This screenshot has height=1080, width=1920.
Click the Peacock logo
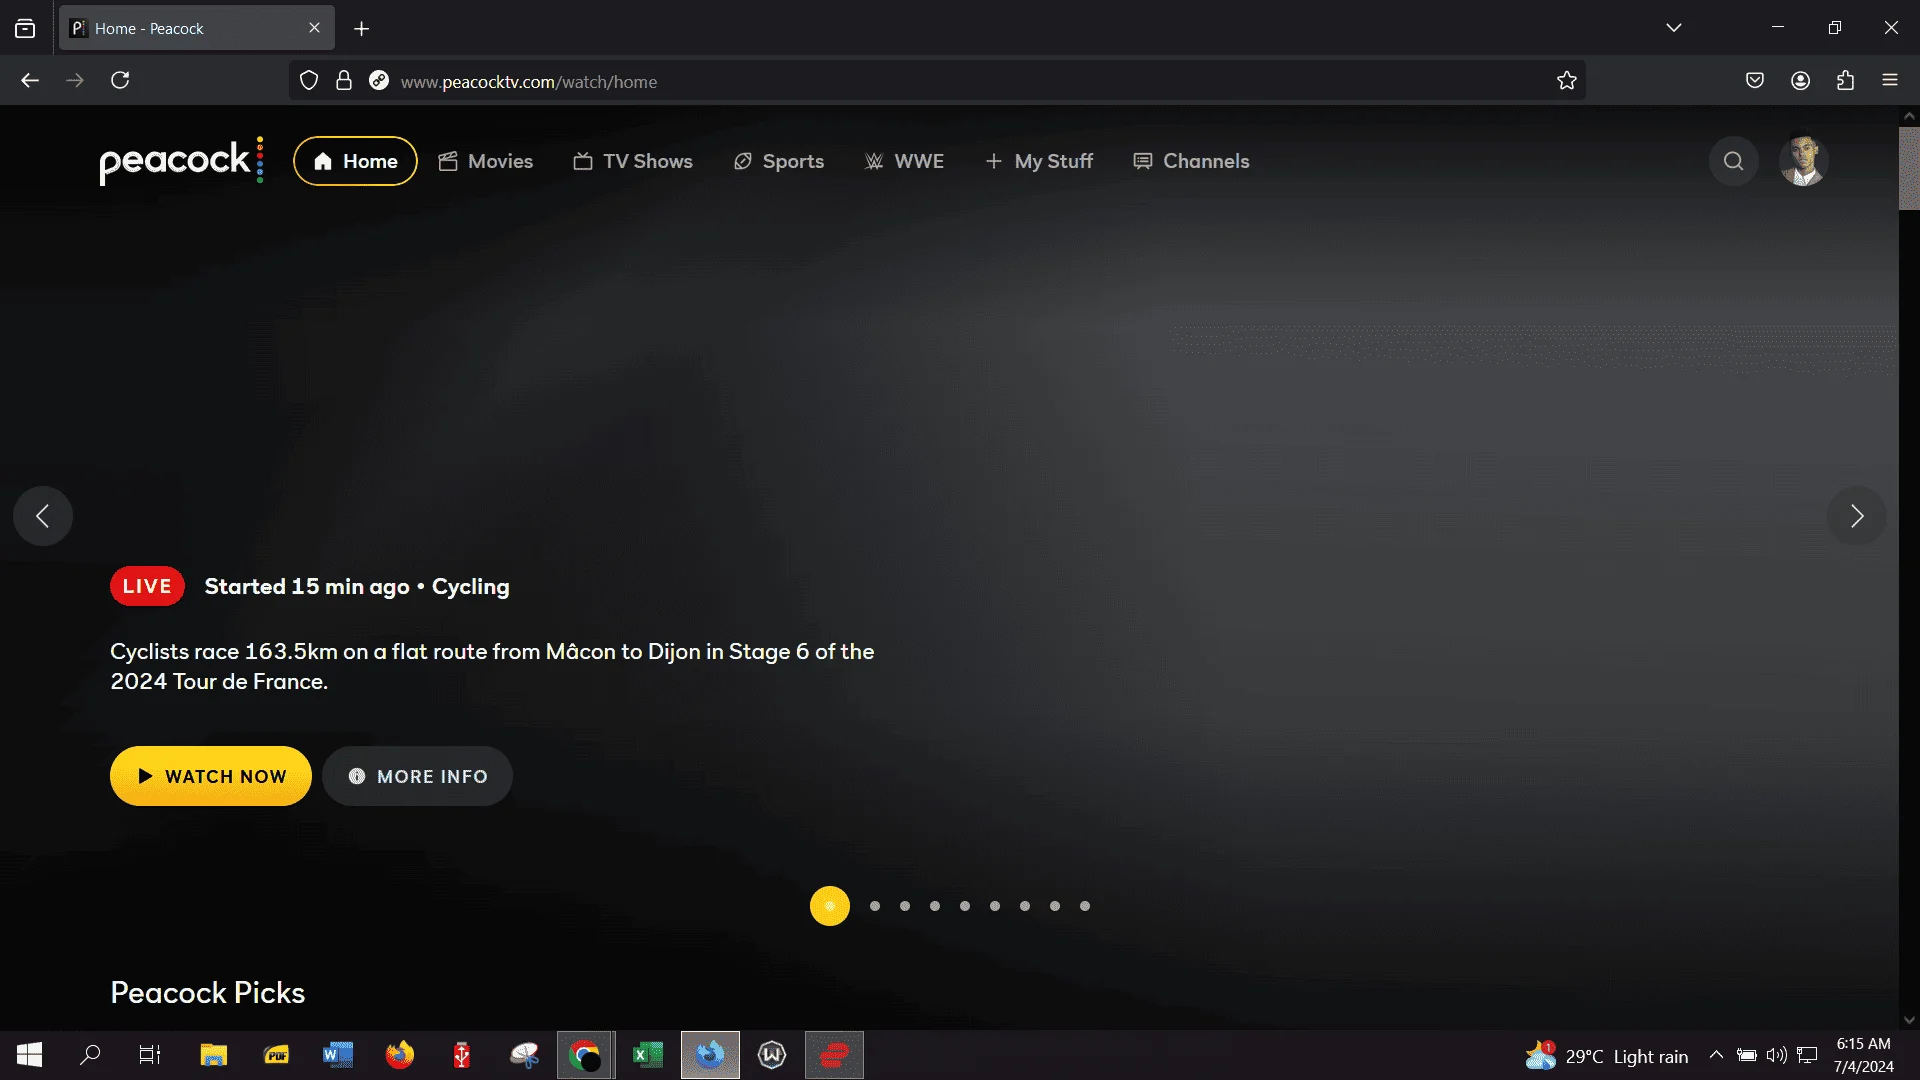(181, 161)
